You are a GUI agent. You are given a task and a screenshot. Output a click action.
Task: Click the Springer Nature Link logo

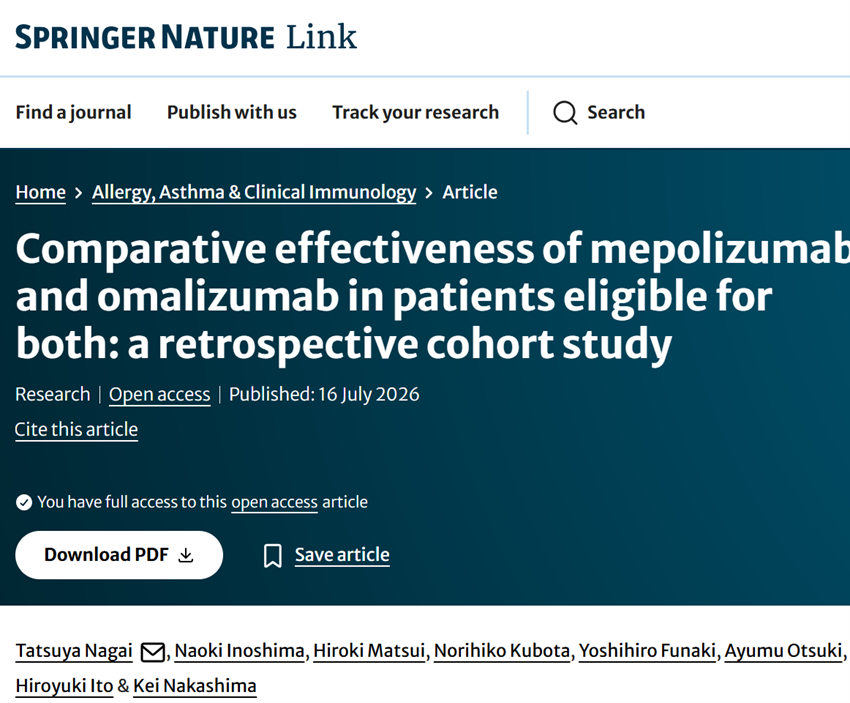[x=186, y=37]
